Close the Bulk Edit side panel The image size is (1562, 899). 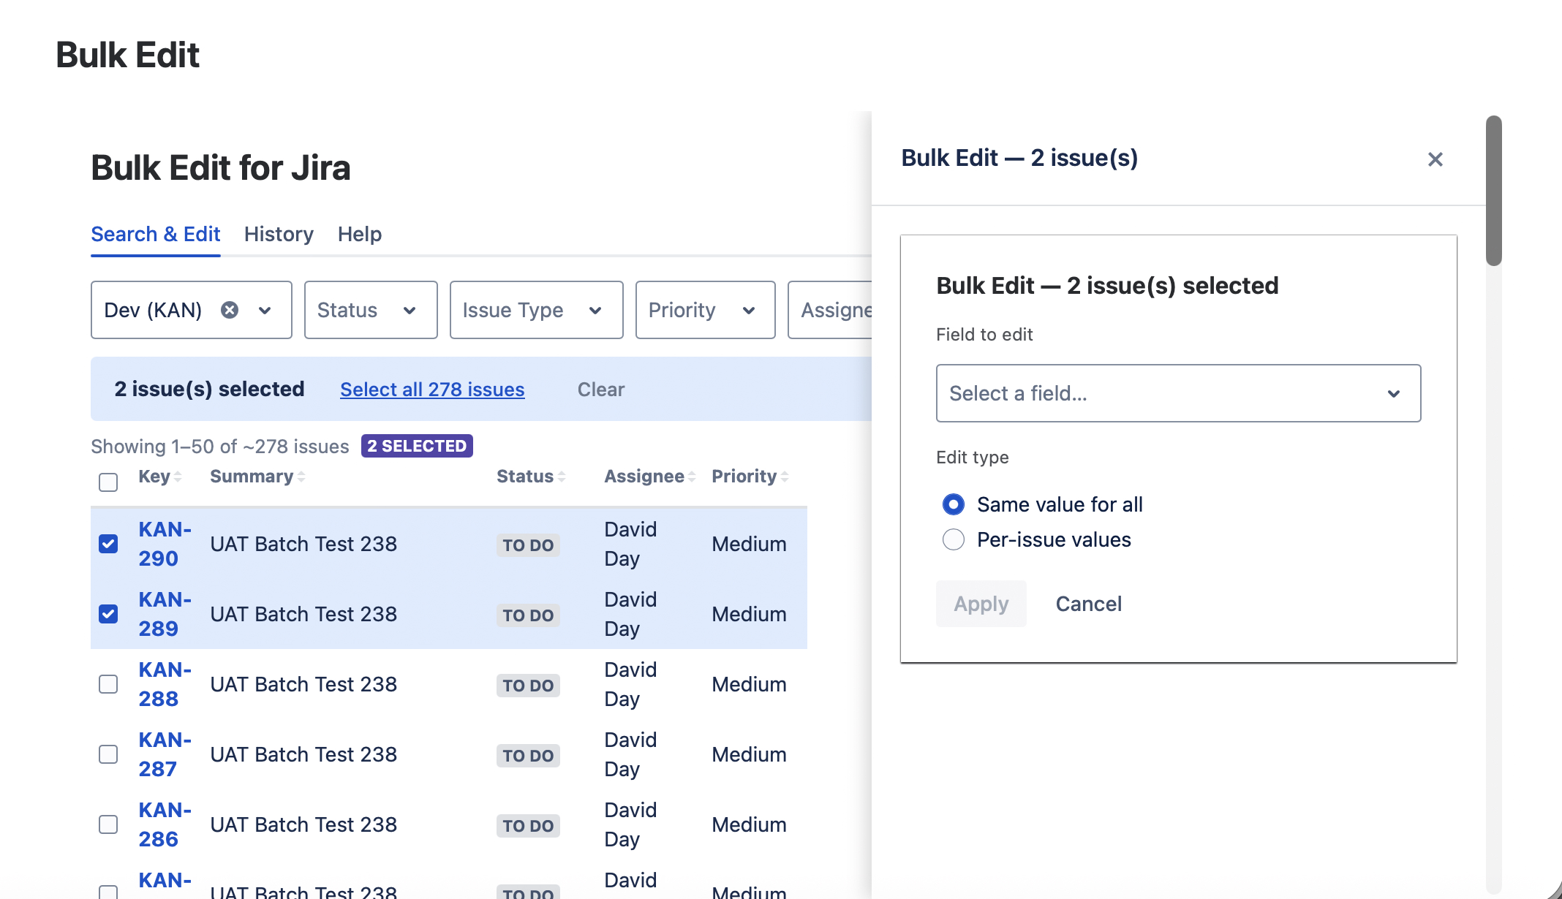coord(1435,159)
